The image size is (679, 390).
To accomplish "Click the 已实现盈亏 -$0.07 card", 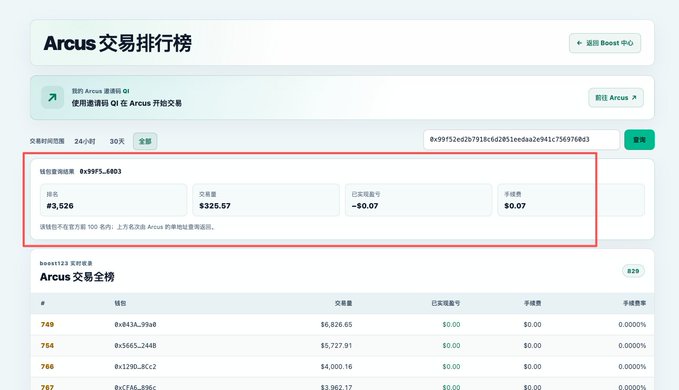I will pyautogui.click(x=418, y=200).
